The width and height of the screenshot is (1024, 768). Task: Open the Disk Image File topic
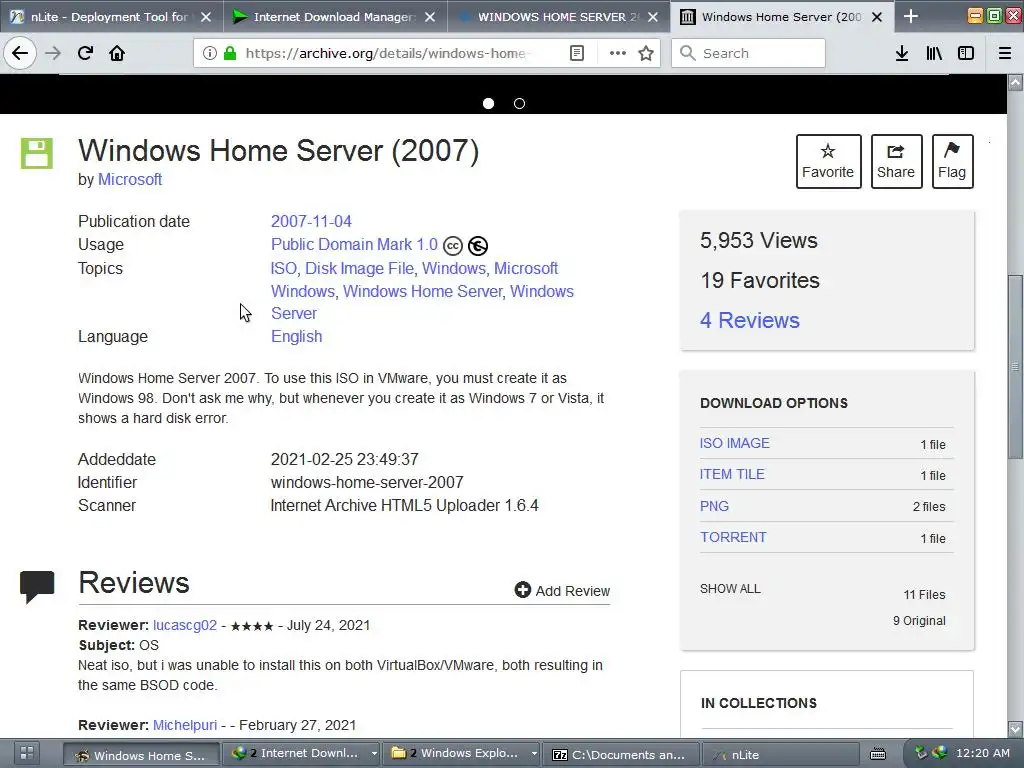pyautogui.click(x=359, y=268)
